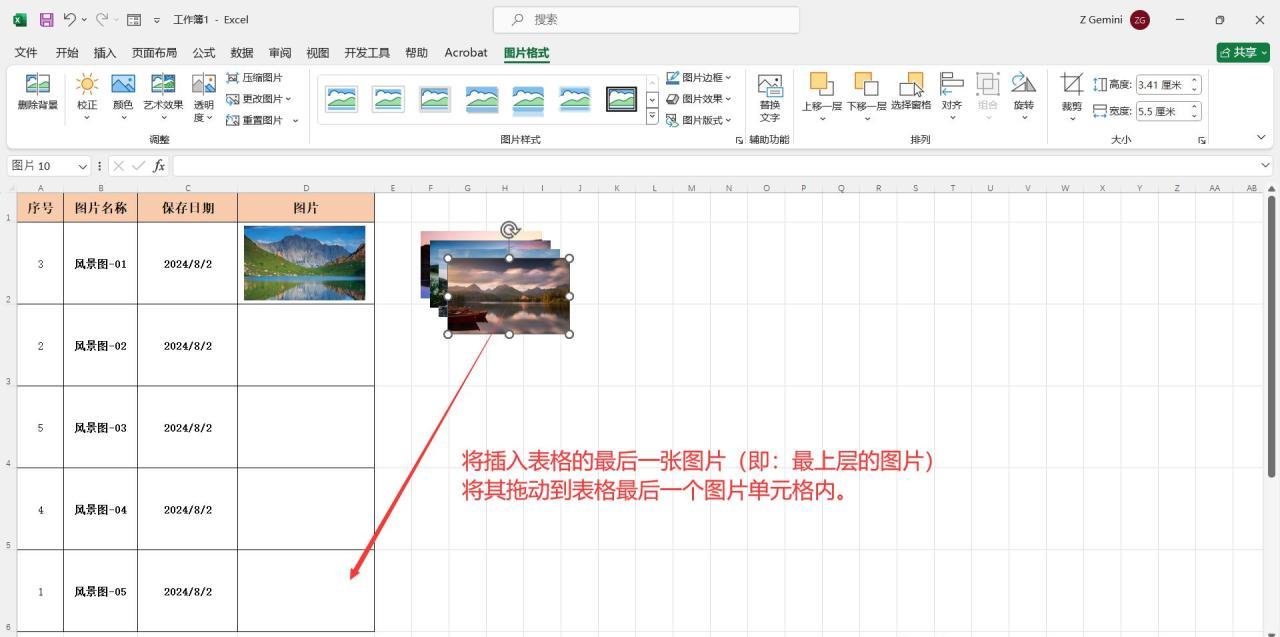Click the 保存日期 header cell
This screenshot has width=1280, height=637.
(188, 208)
